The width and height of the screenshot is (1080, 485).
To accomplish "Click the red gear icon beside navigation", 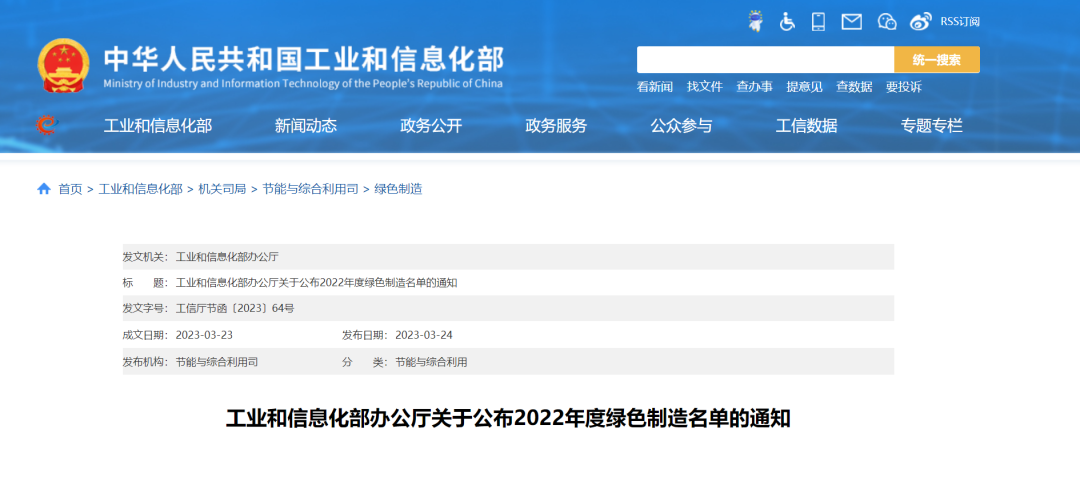I will pos(46,125).
